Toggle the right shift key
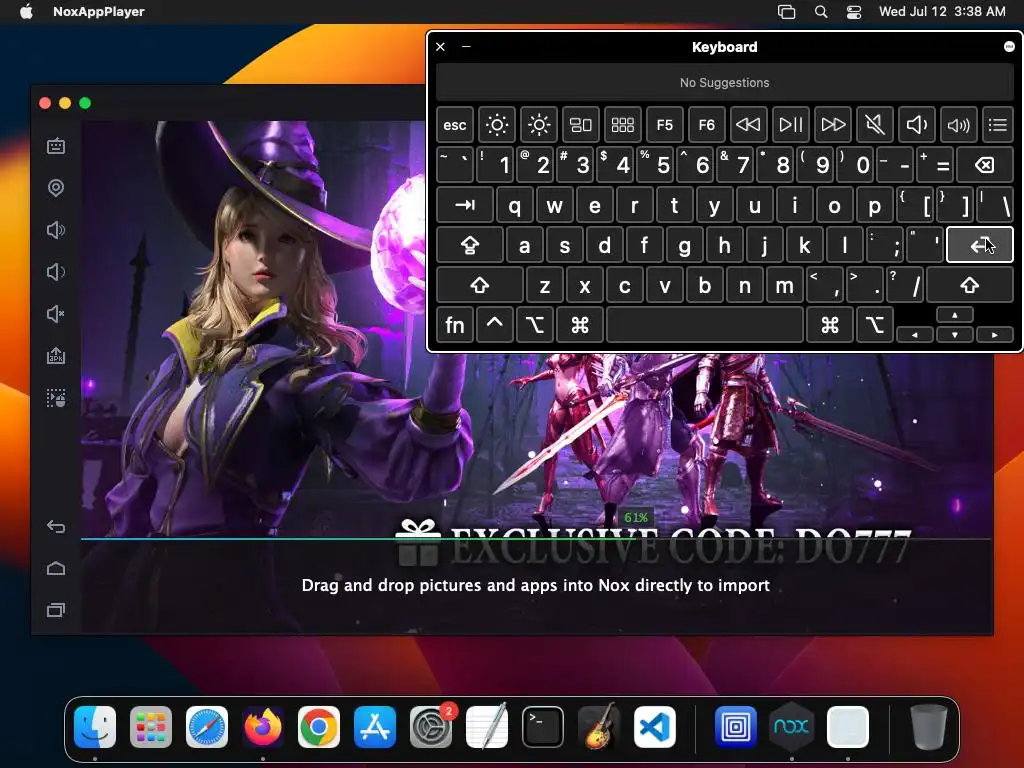Screen dimensions: 1024x768 (x=970, y=285)
